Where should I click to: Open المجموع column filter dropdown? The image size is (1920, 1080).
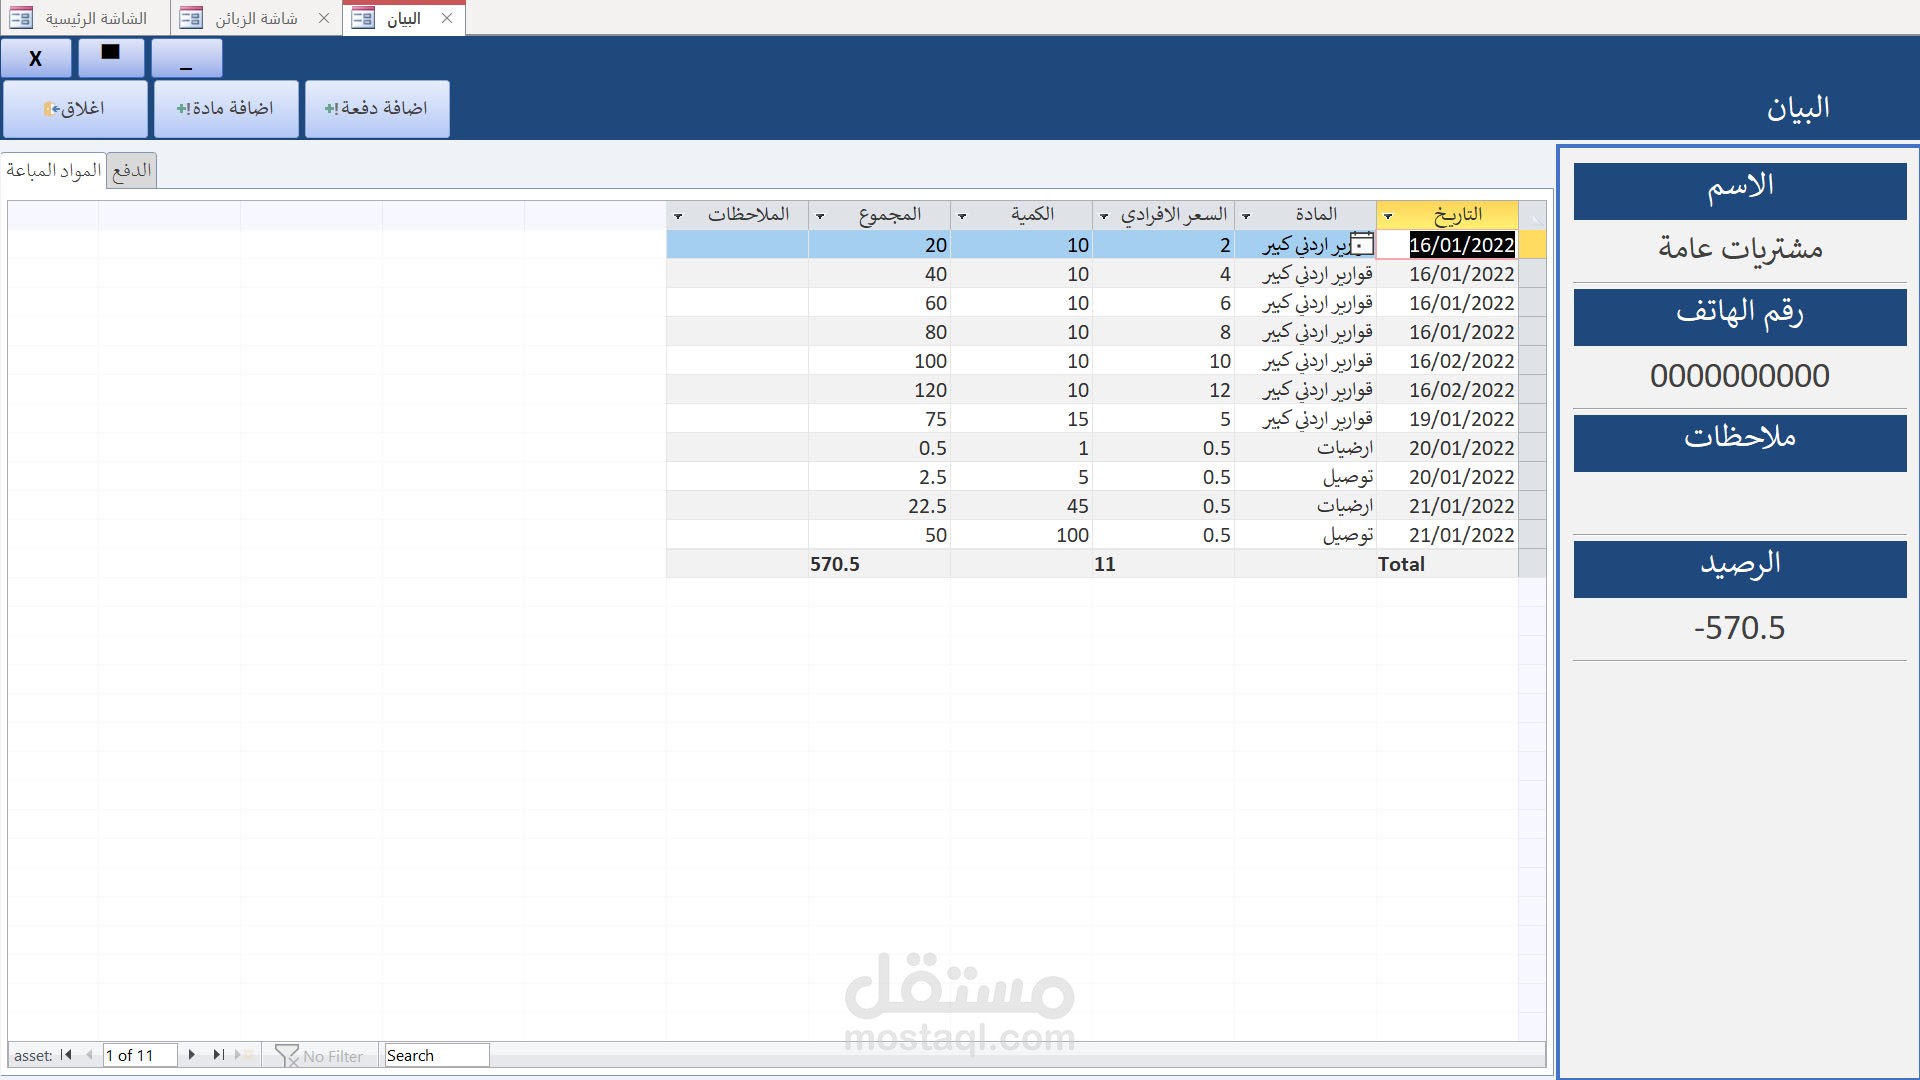821,216
